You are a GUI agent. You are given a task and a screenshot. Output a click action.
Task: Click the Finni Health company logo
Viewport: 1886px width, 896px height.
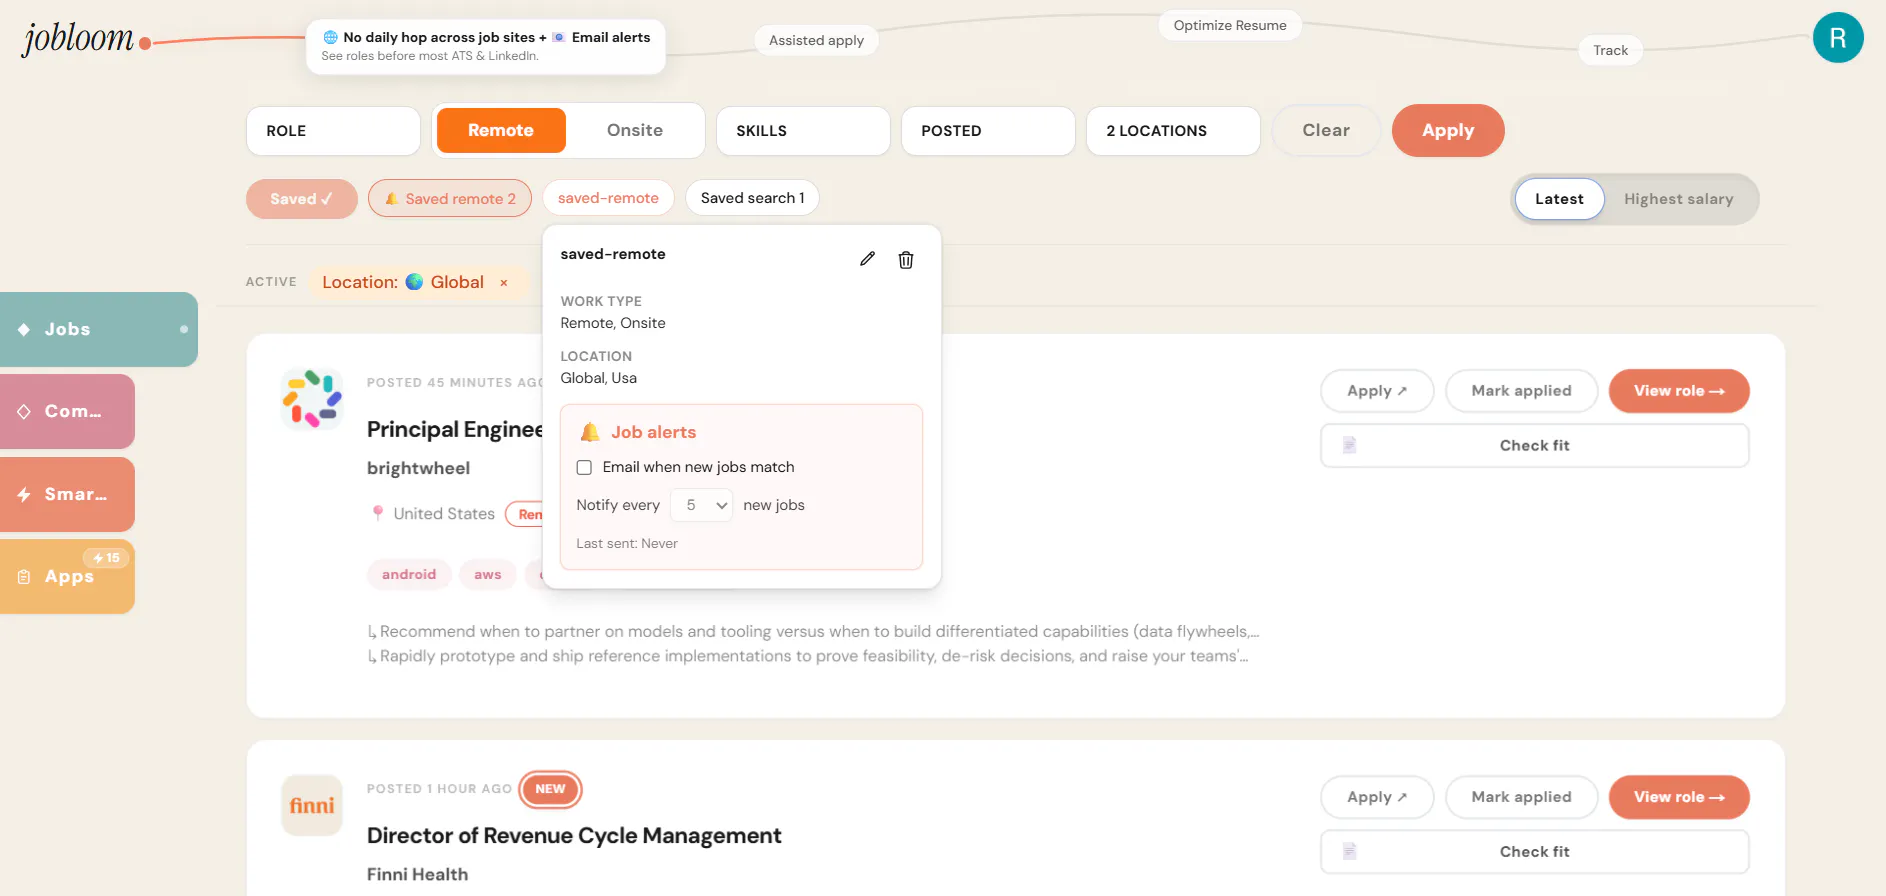312,806
